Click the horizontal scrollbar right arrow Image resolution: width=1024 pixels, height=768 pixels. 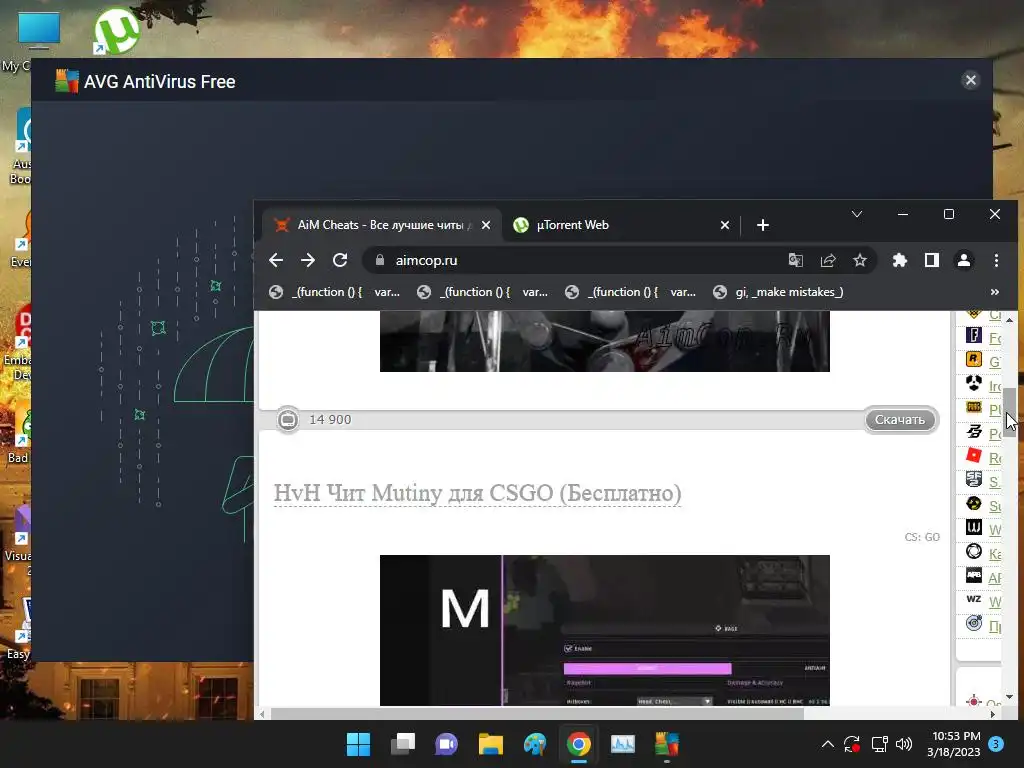(x=993, y=714)
